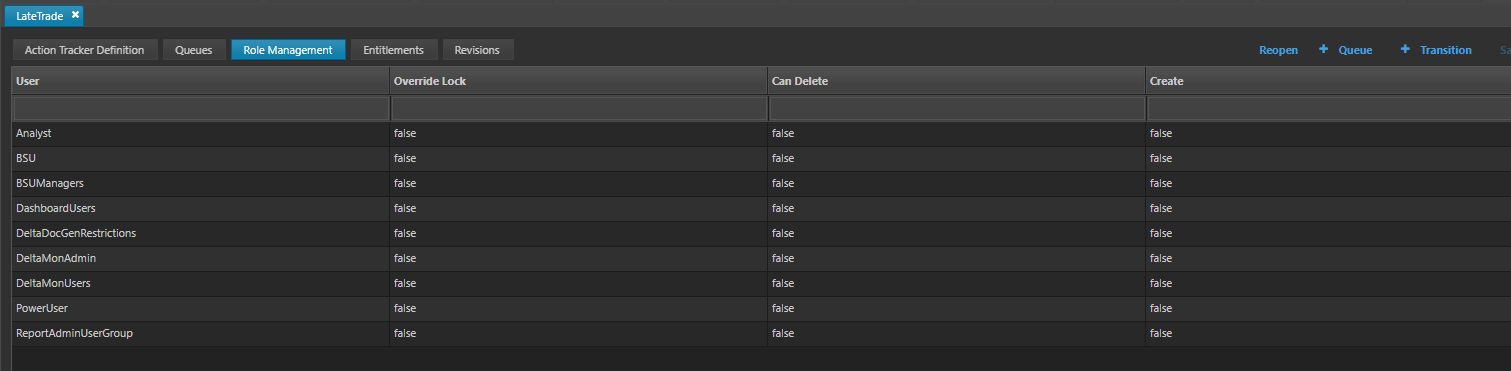Click the Queue link
1511x371 pixels.
click(1355, 50)
